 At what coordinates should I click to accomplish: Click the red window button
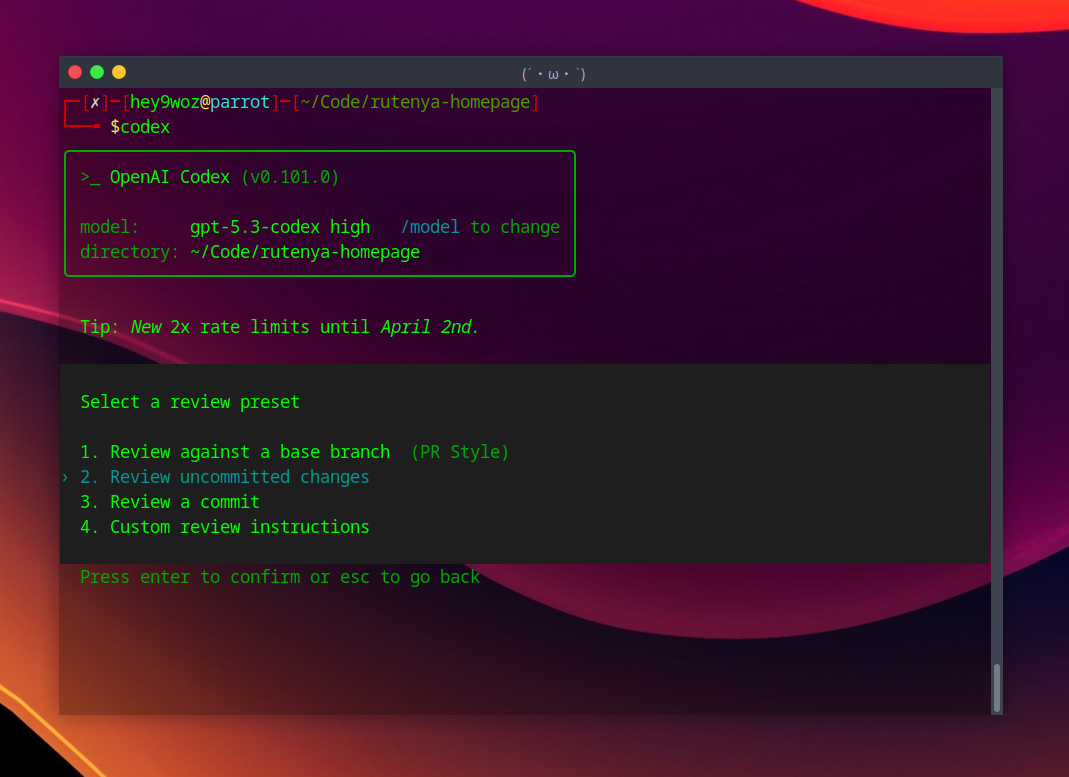click(75, 72)
